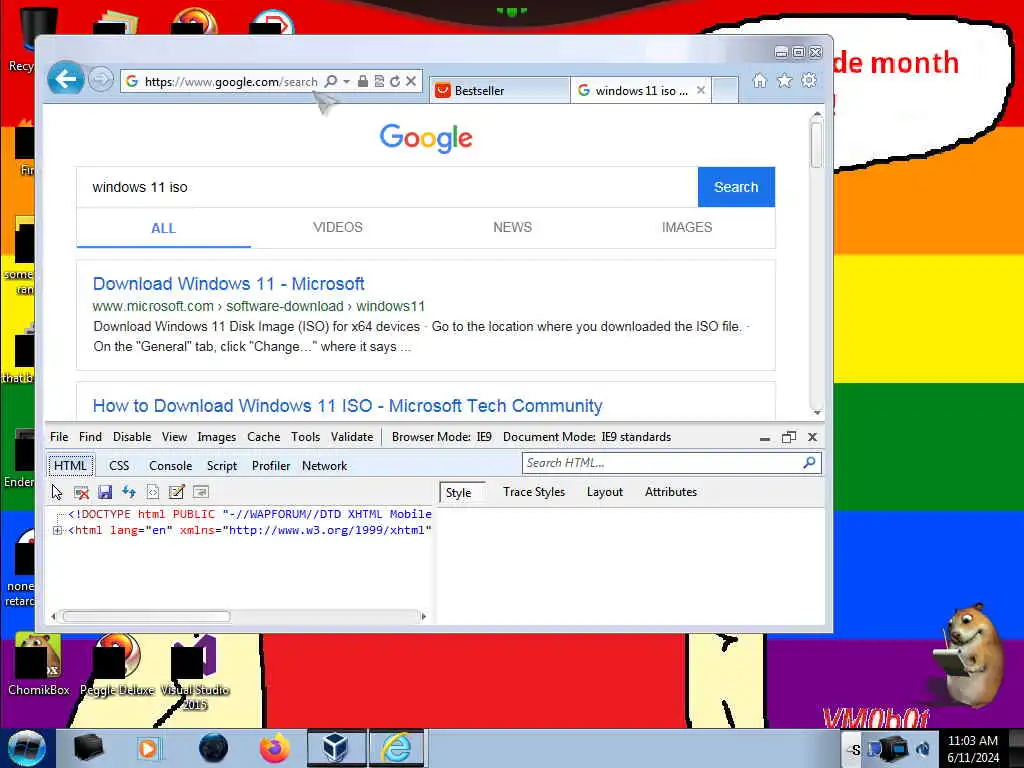Open the Cache menu in Developer Tools
Image resolution: width=1024 pixels, height=768 pixels.
264,437
